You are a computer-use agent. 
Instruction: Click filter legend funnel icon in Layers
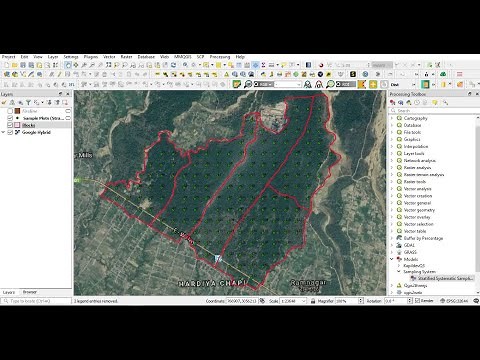tap(28, 102)
